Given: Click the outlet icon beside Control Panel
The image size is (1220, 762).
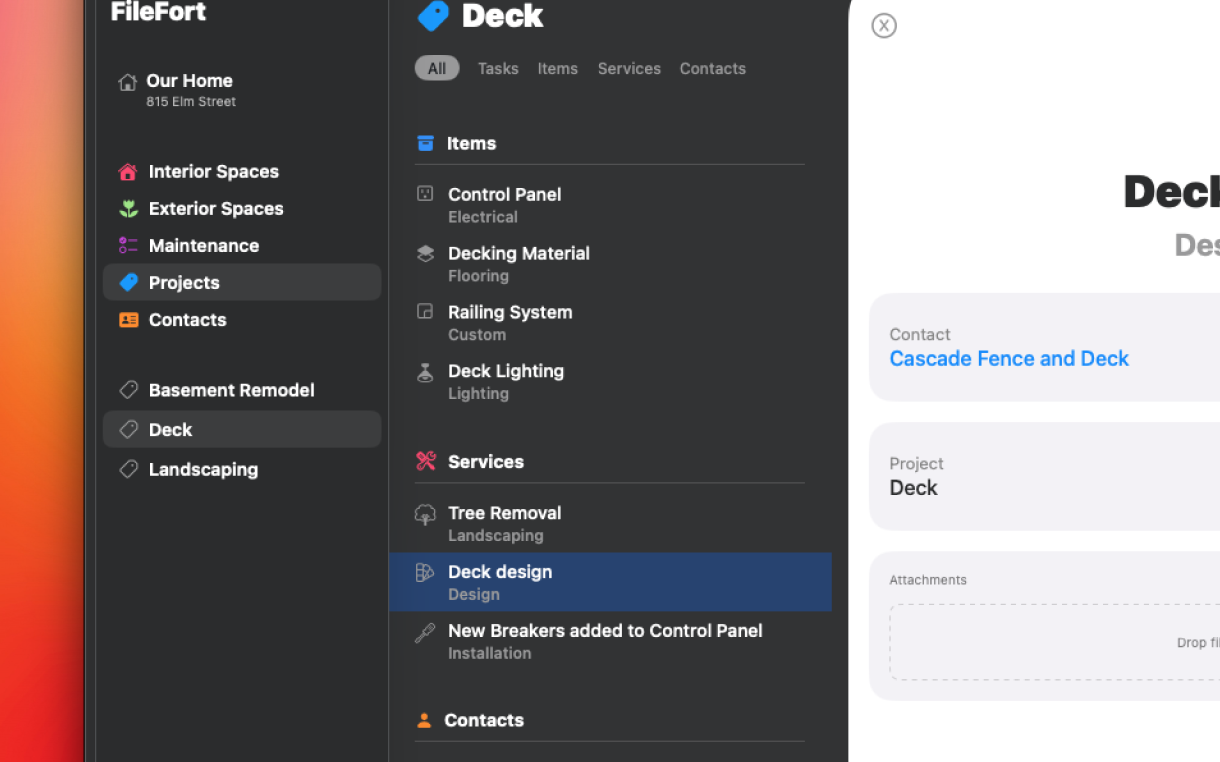Looking at the screenshot, I should (x=425, y=194).
